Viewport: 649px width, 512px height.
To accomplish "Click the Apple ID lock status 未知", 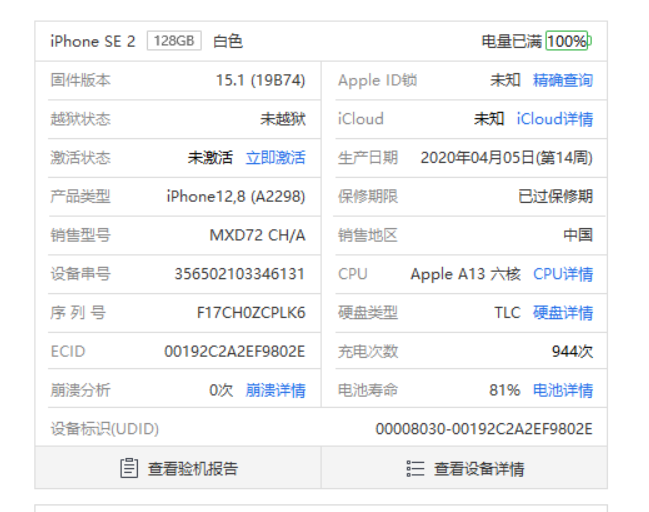I will coord(505,80).
